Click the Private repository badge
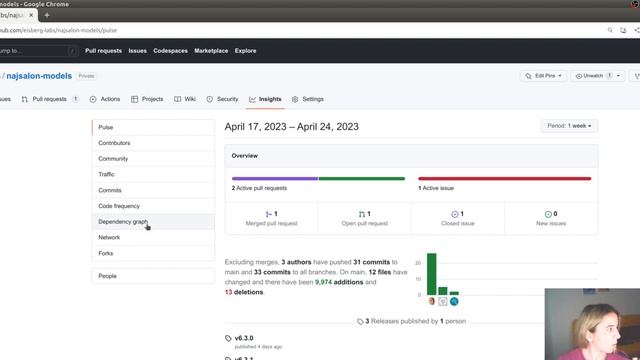 86,76
